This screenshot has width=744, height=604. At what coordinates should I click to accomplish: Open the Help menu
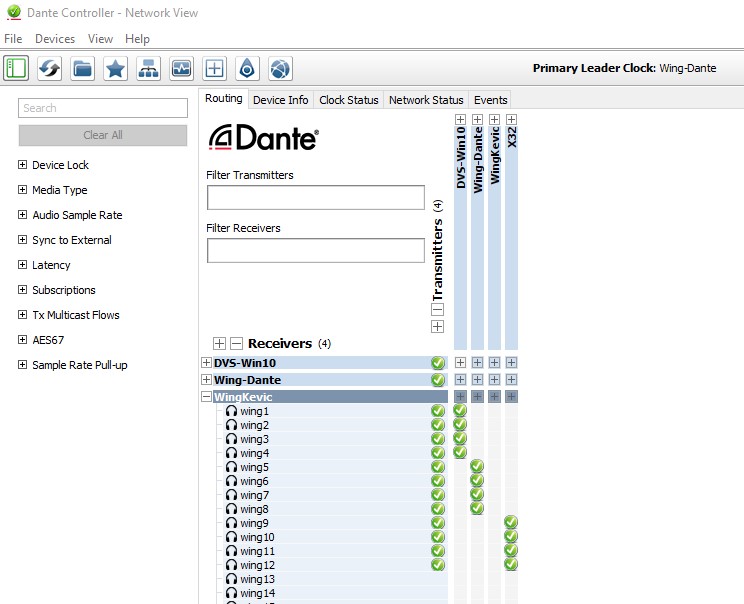point(138,39)
